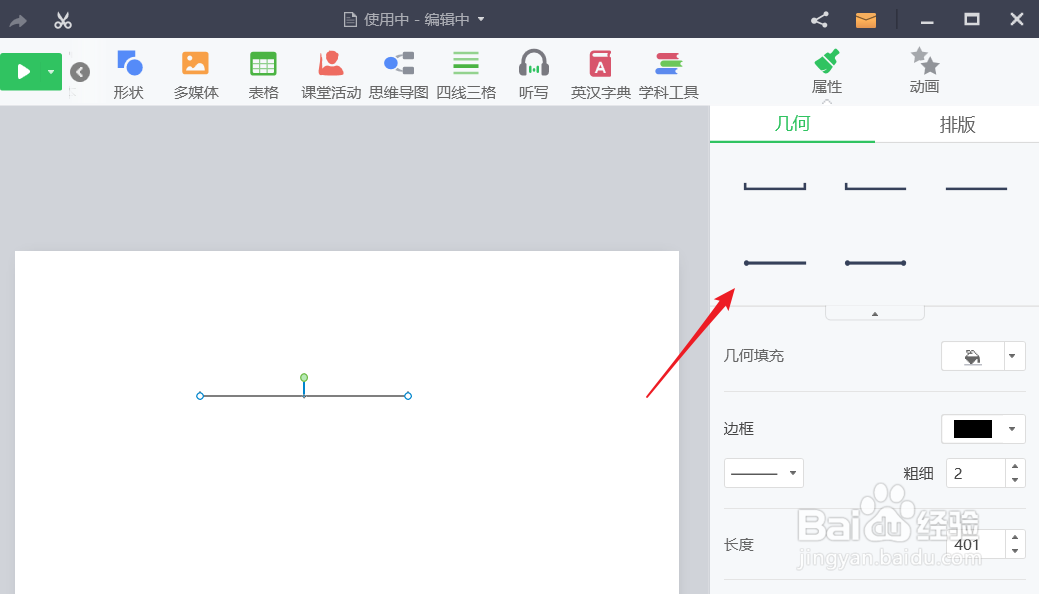Choose line style with both end brackets
The height and width of the screenshot is (594, 1039).
775,187
